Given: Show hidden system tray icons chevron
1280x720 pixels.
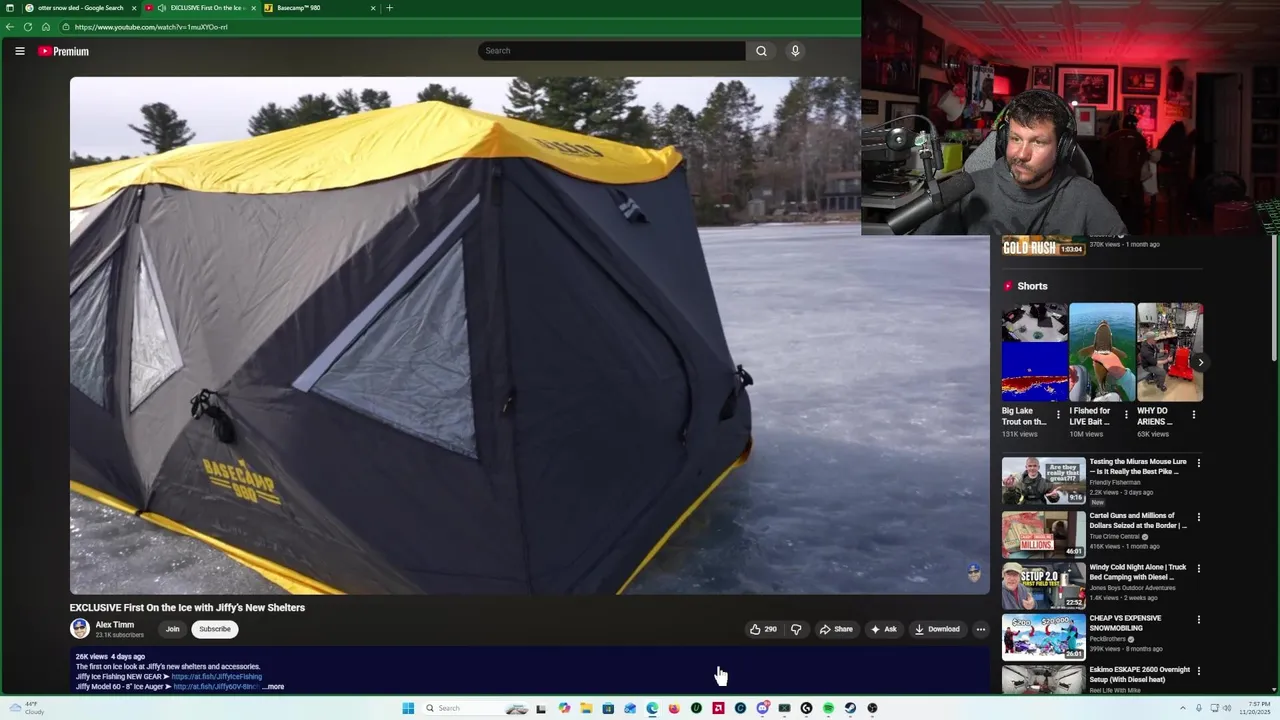Looking at the screenshot, I should pos(1183,708).
